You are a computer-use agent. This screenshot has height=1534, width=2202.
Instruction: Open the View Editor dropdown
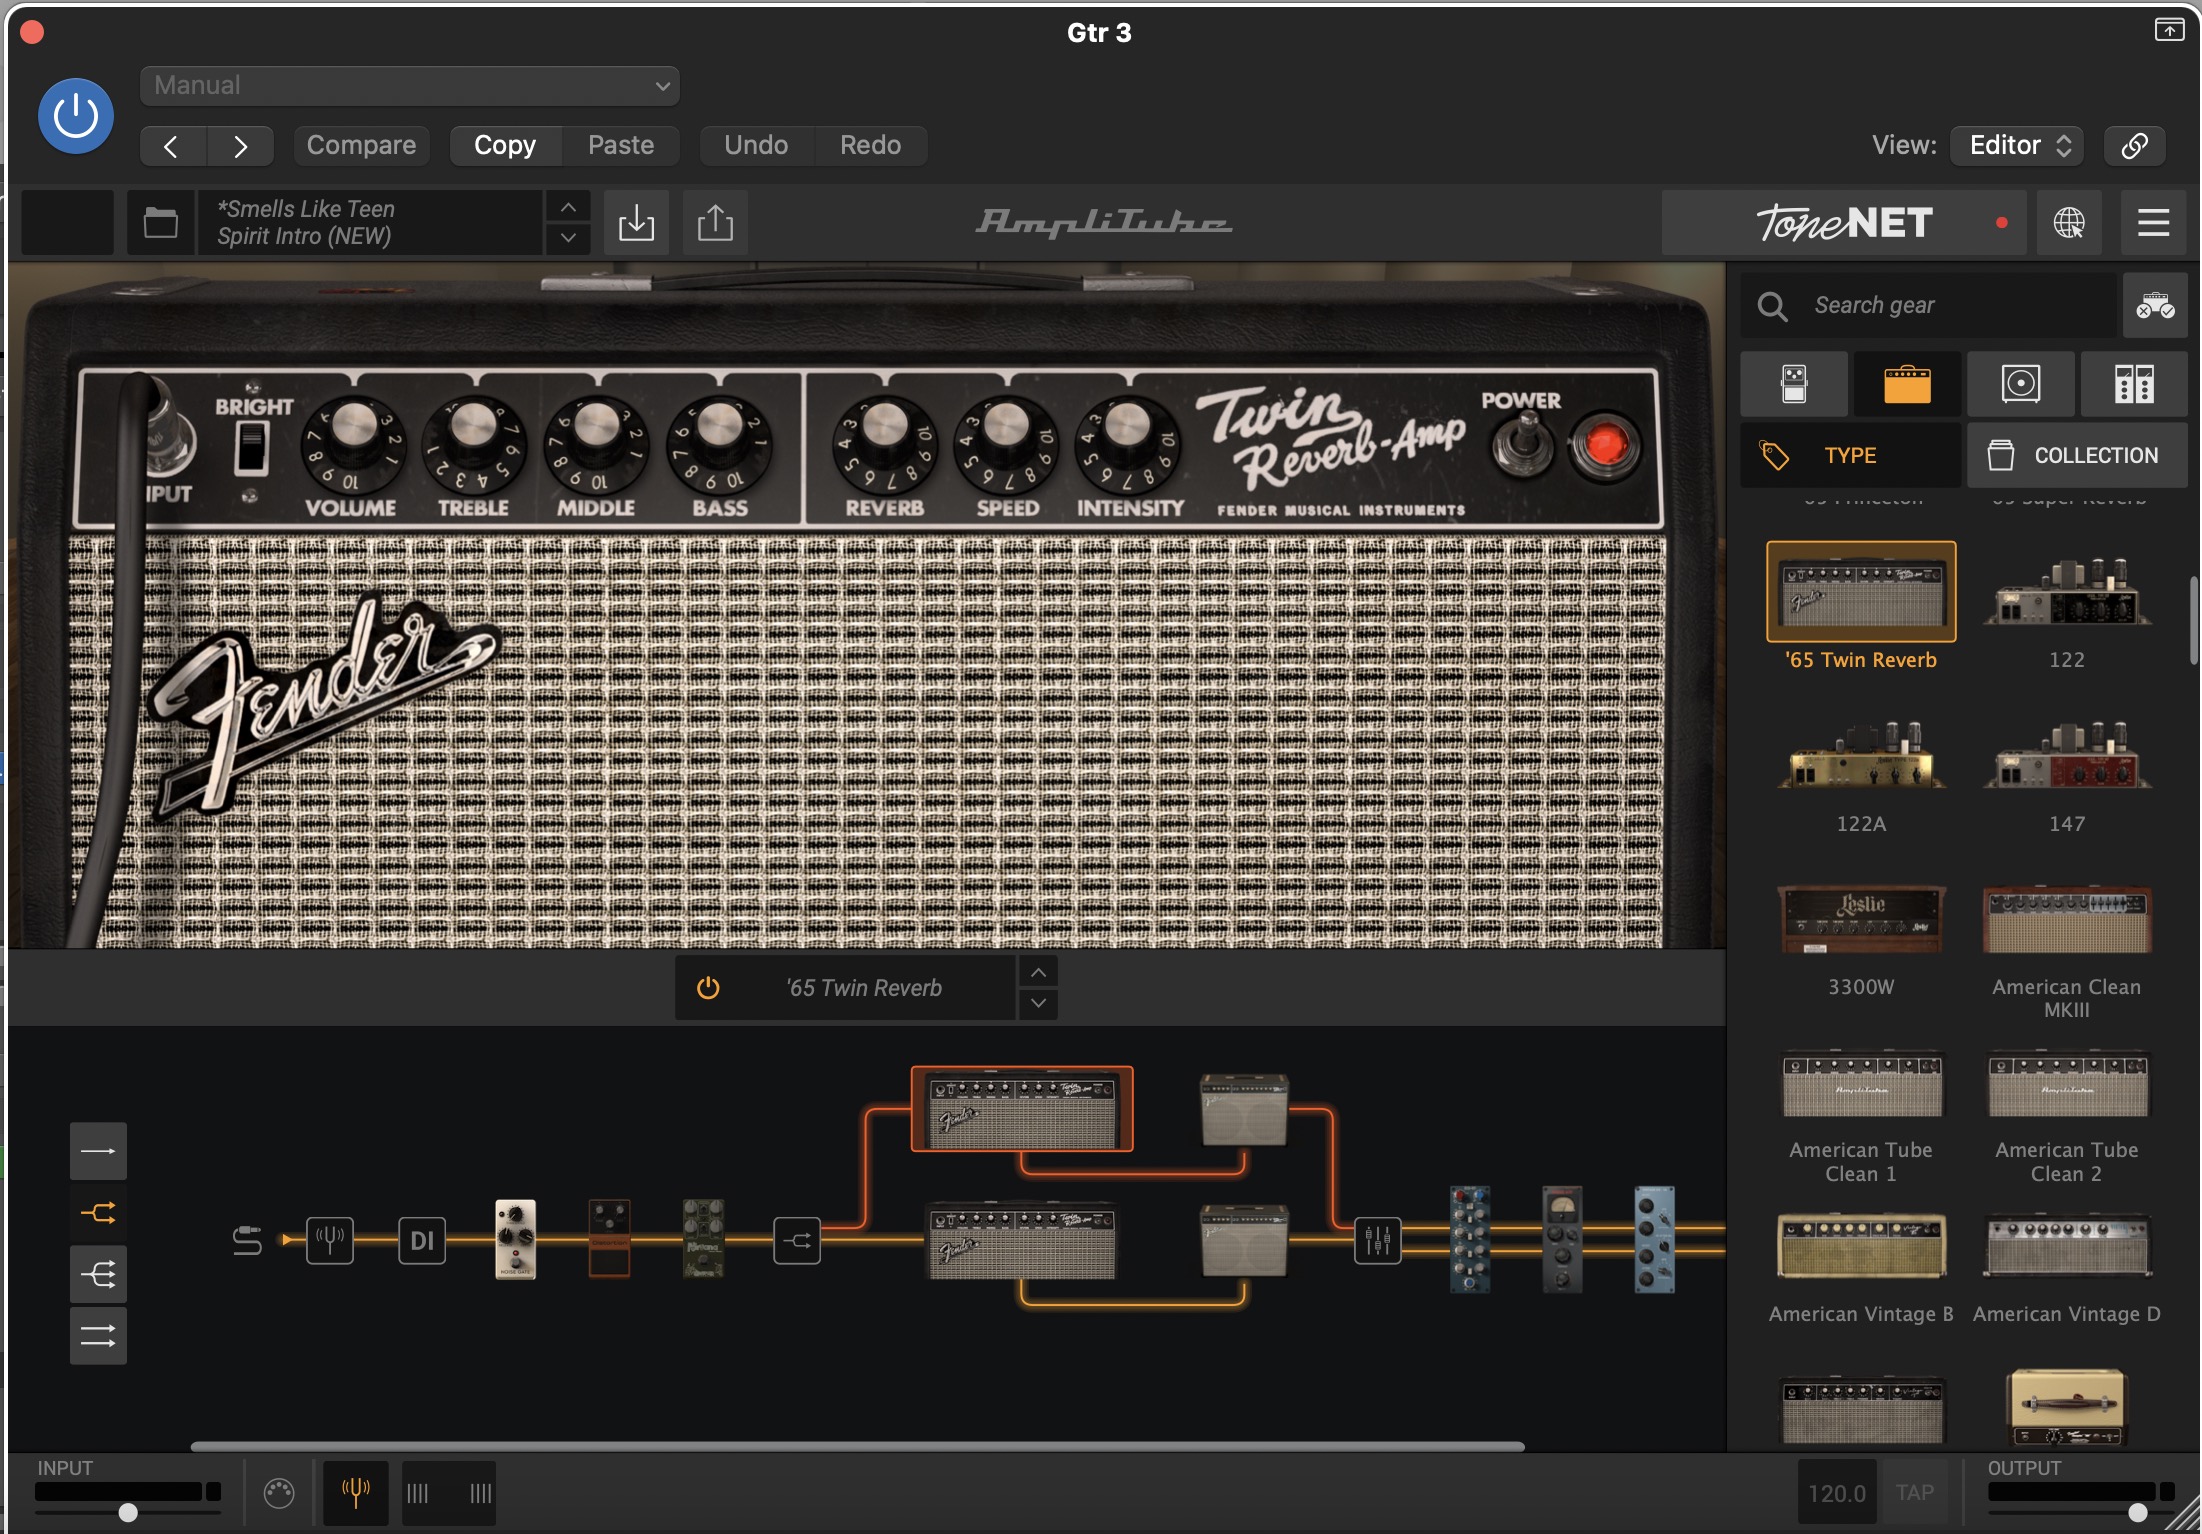click(2018, 146)
